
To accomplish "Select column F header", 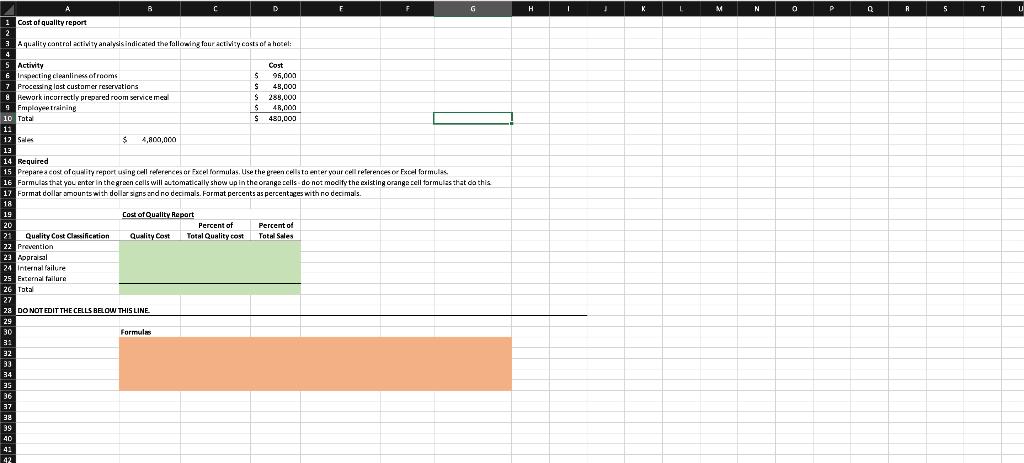I will [408, 8].
